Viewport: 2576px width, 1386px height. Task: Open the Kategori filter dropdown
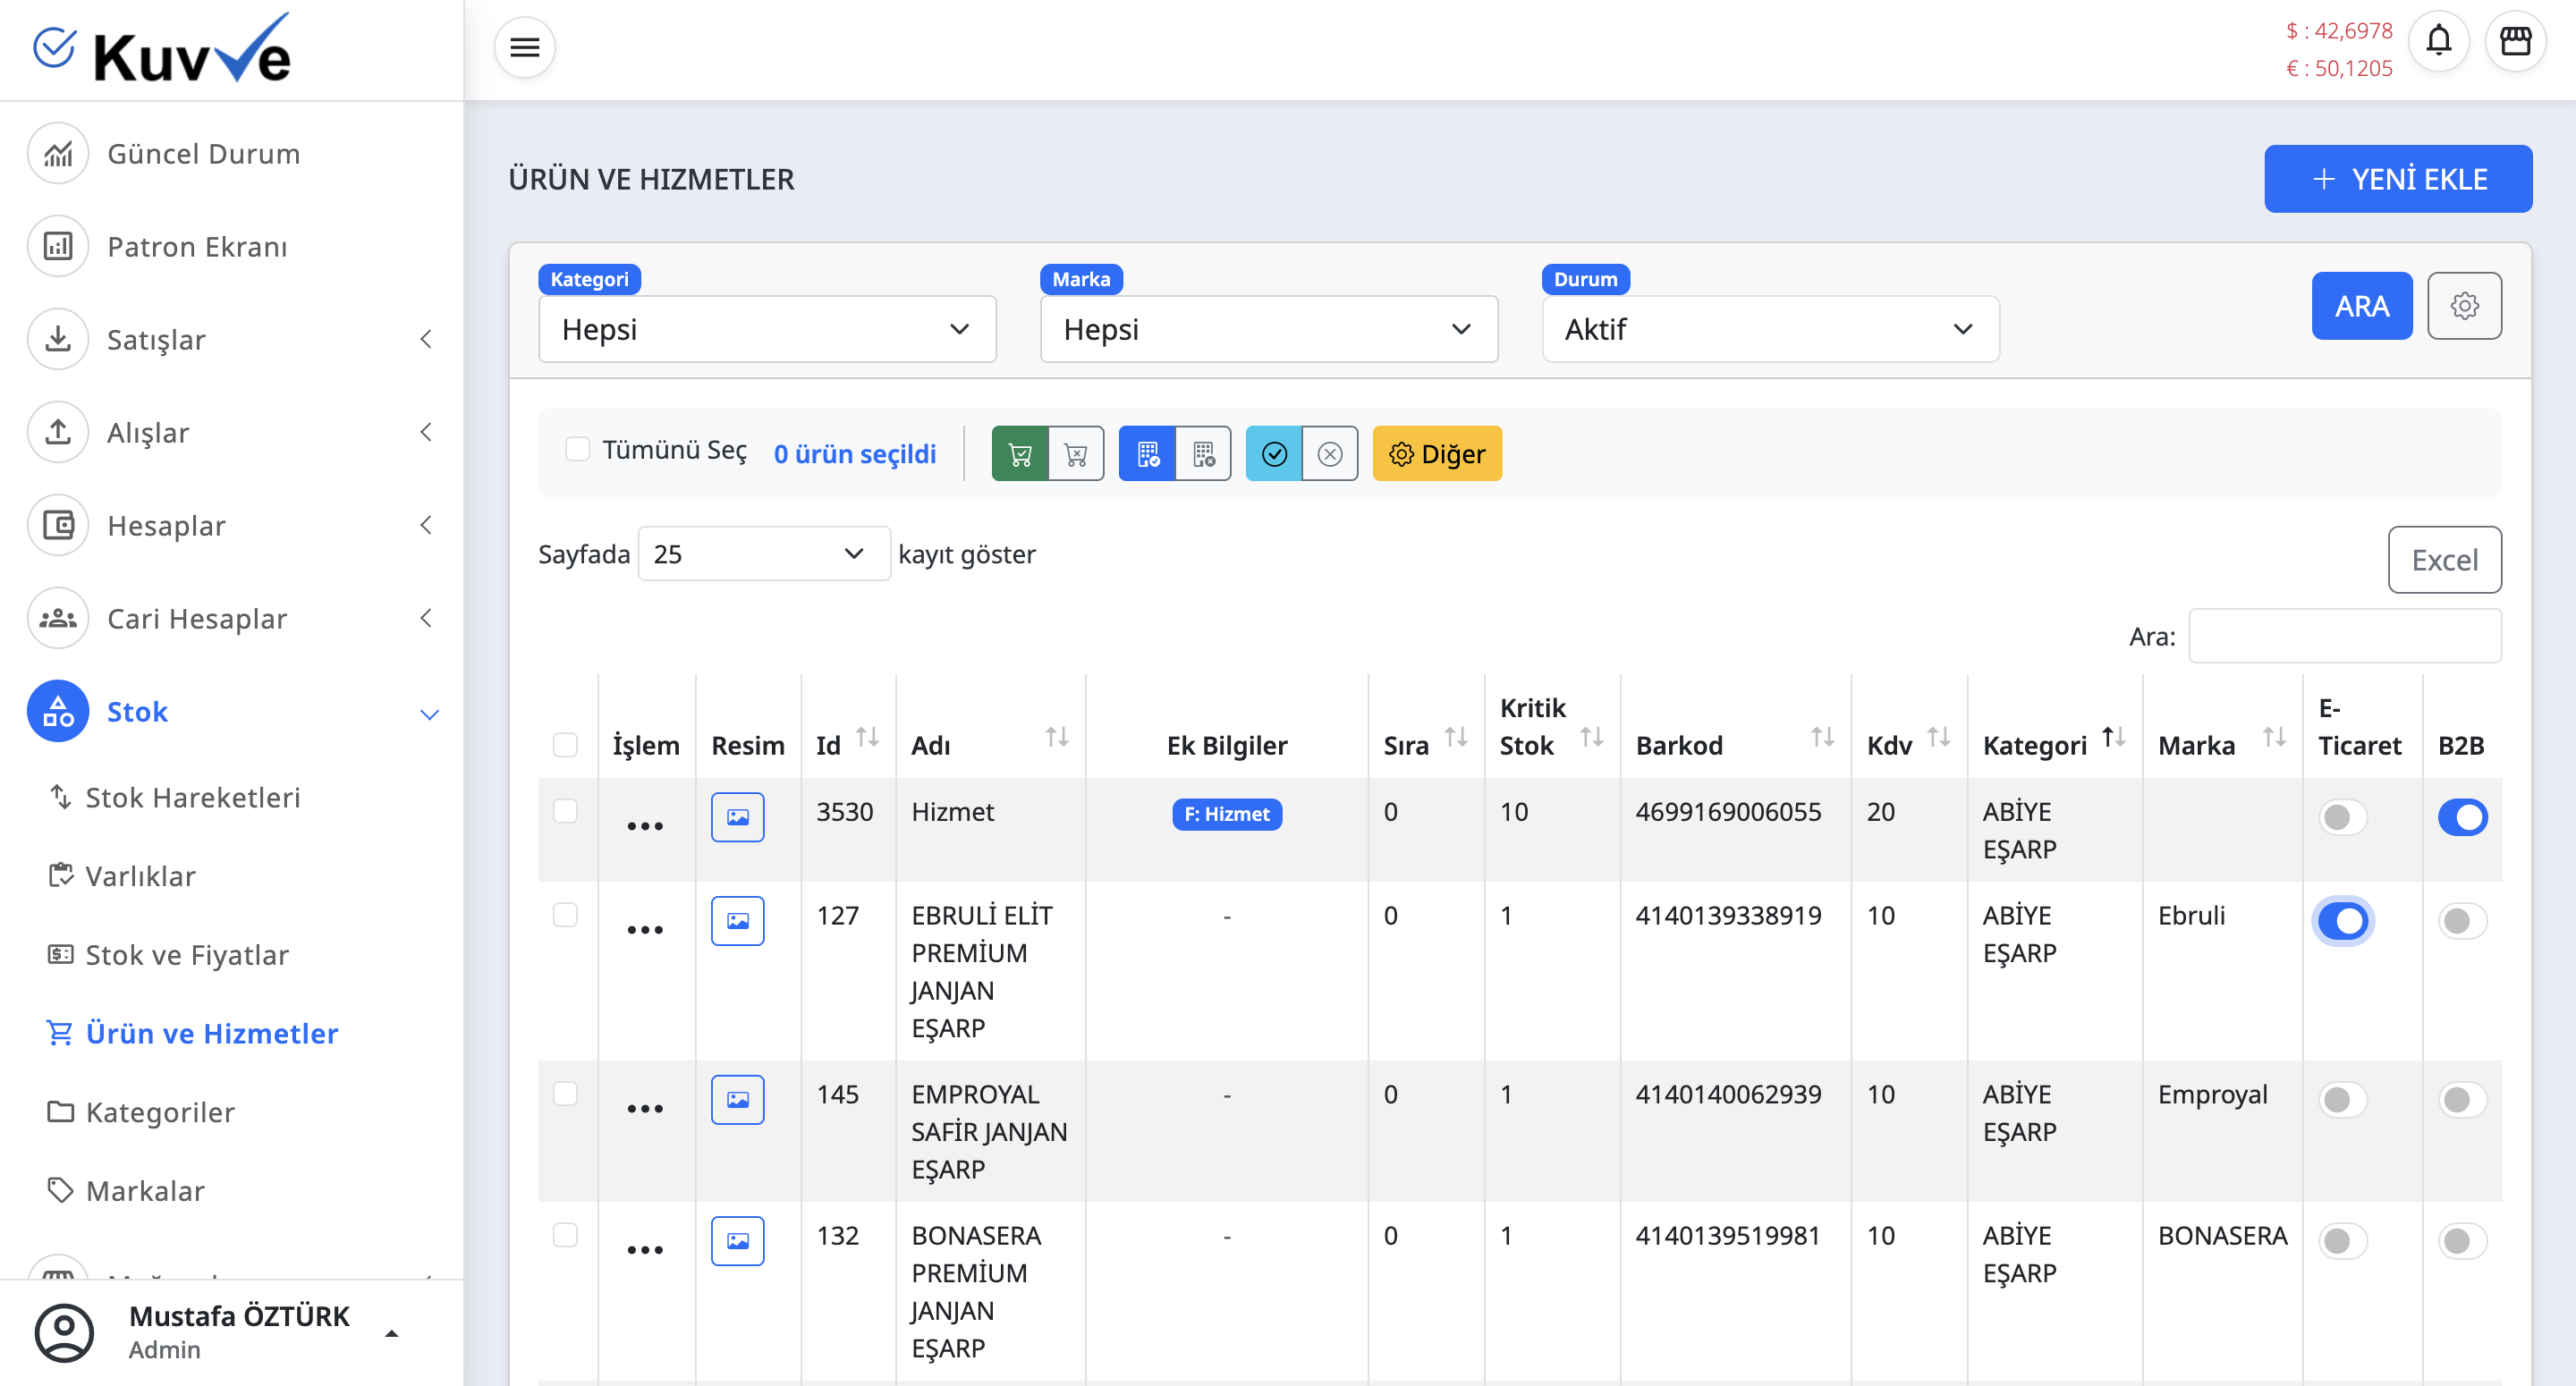[x=766, y=329]
